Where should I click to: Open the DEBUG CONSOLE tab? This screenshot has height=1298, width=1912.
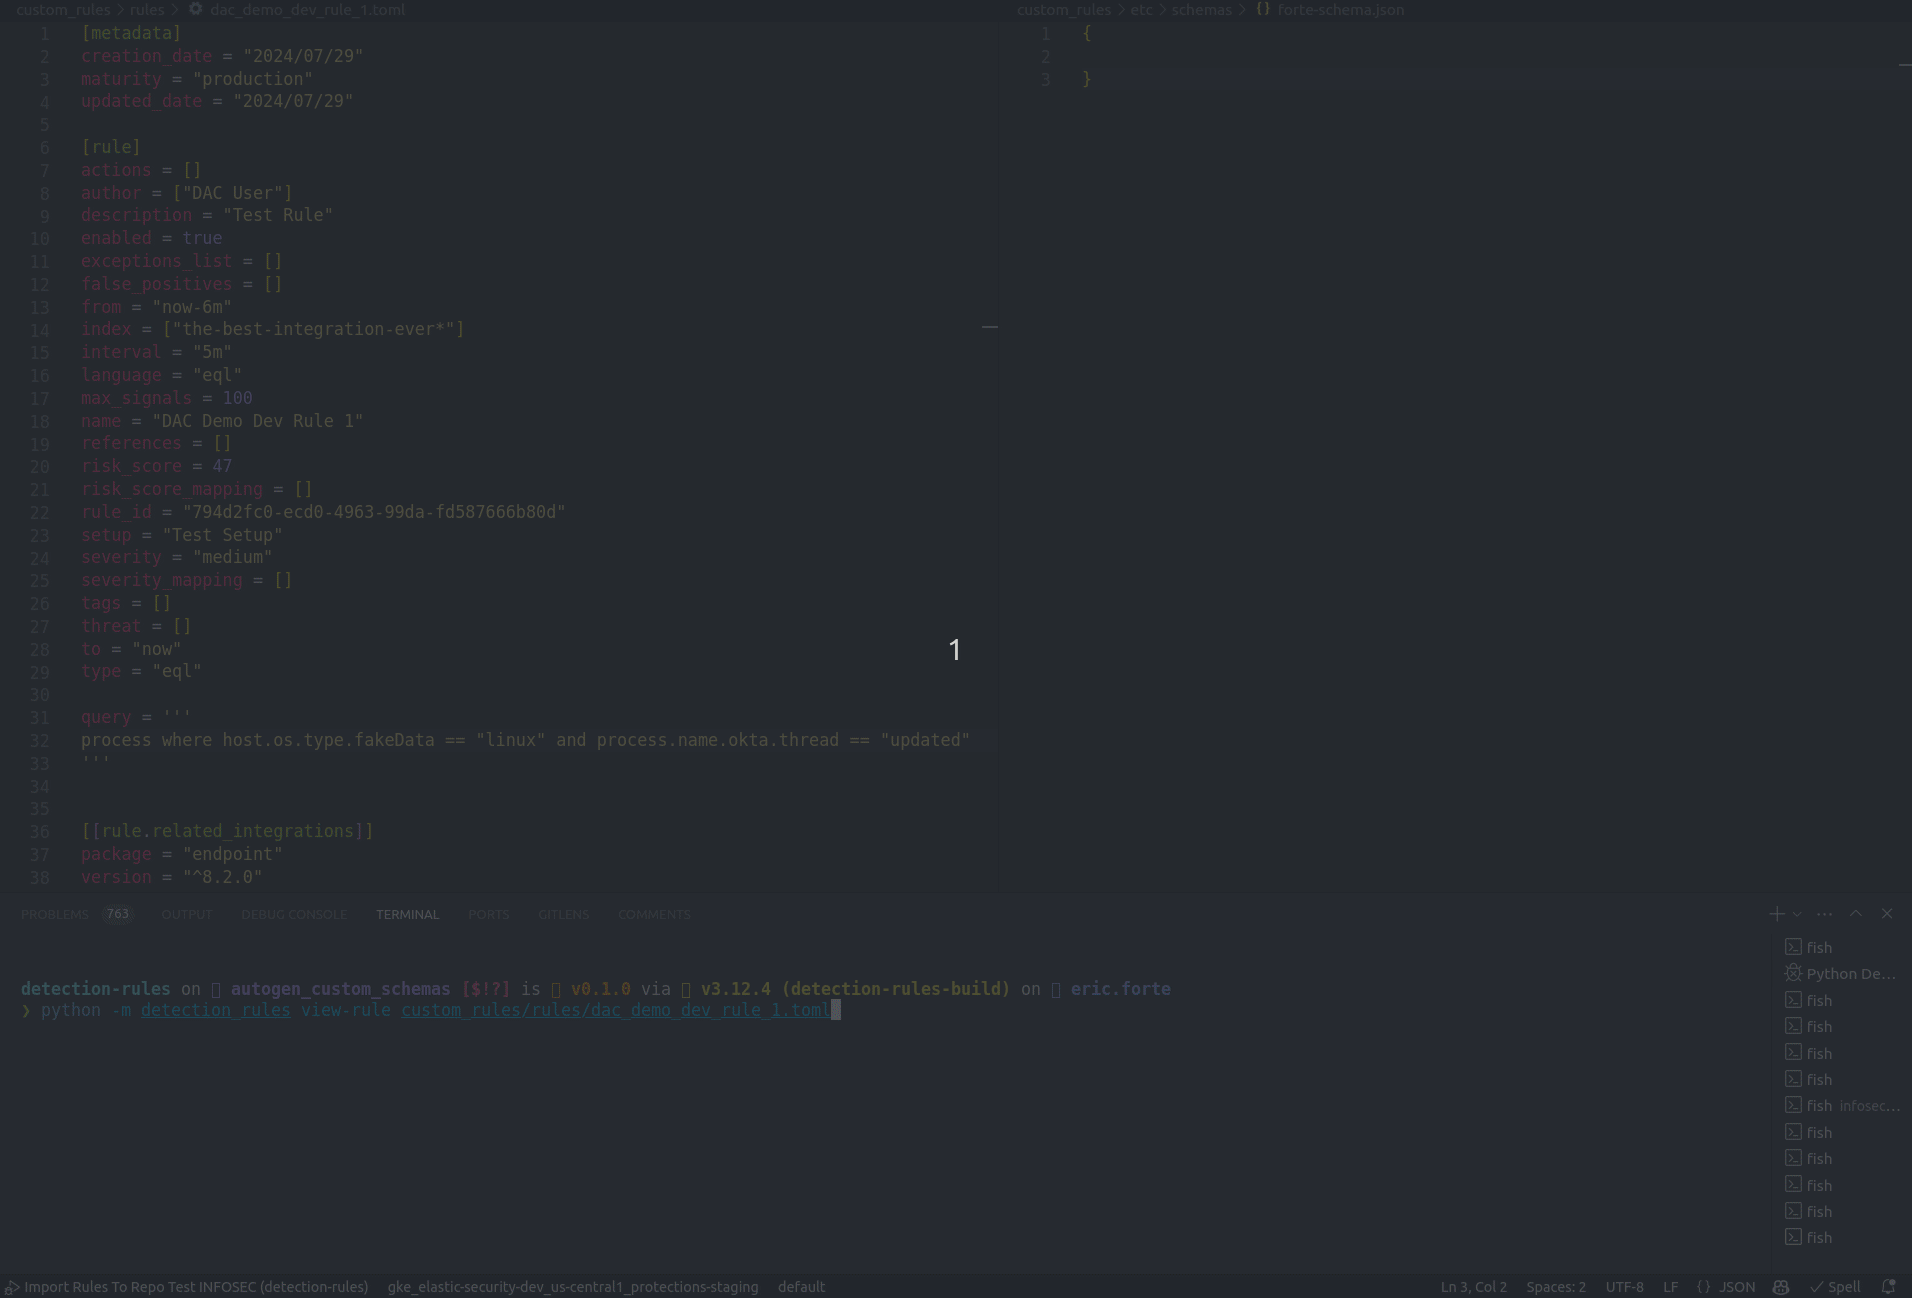pyautogui.click(x=294, y=914)
